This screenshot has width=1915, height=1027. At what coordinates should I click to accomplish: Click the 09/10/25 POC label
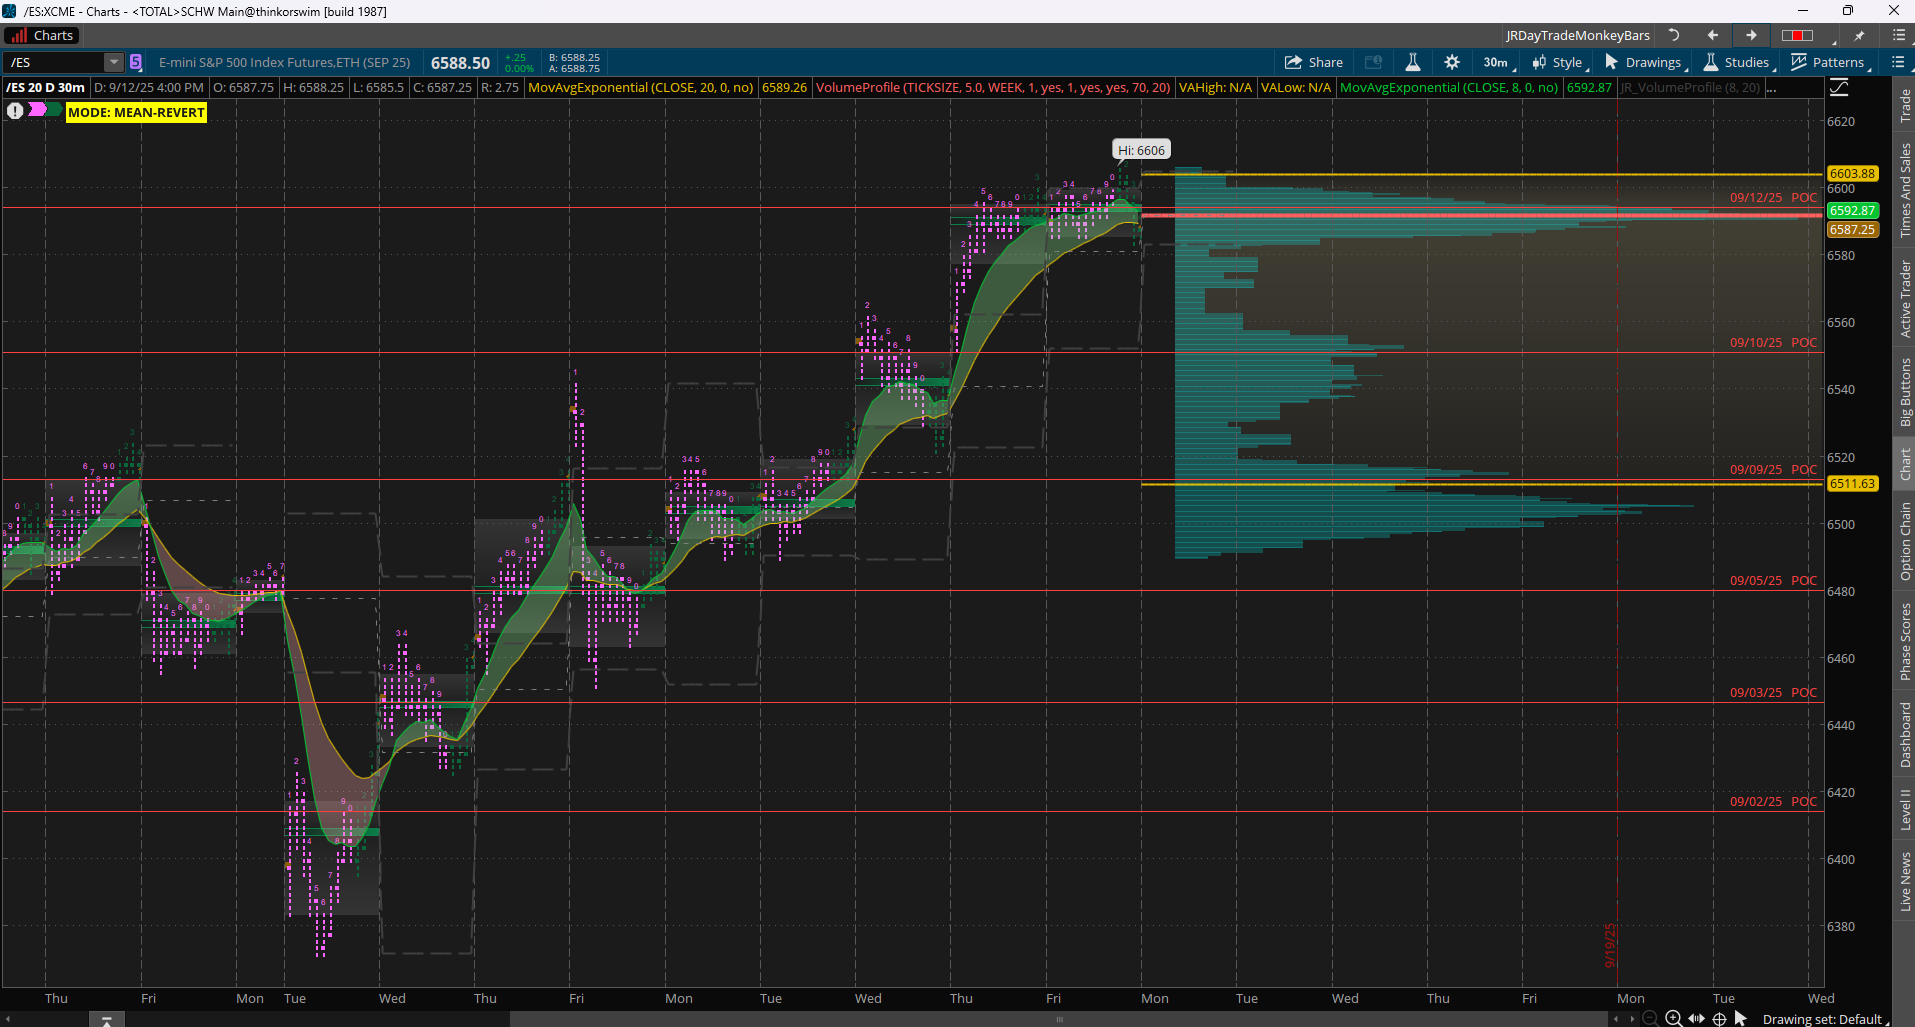point(1773,342)
